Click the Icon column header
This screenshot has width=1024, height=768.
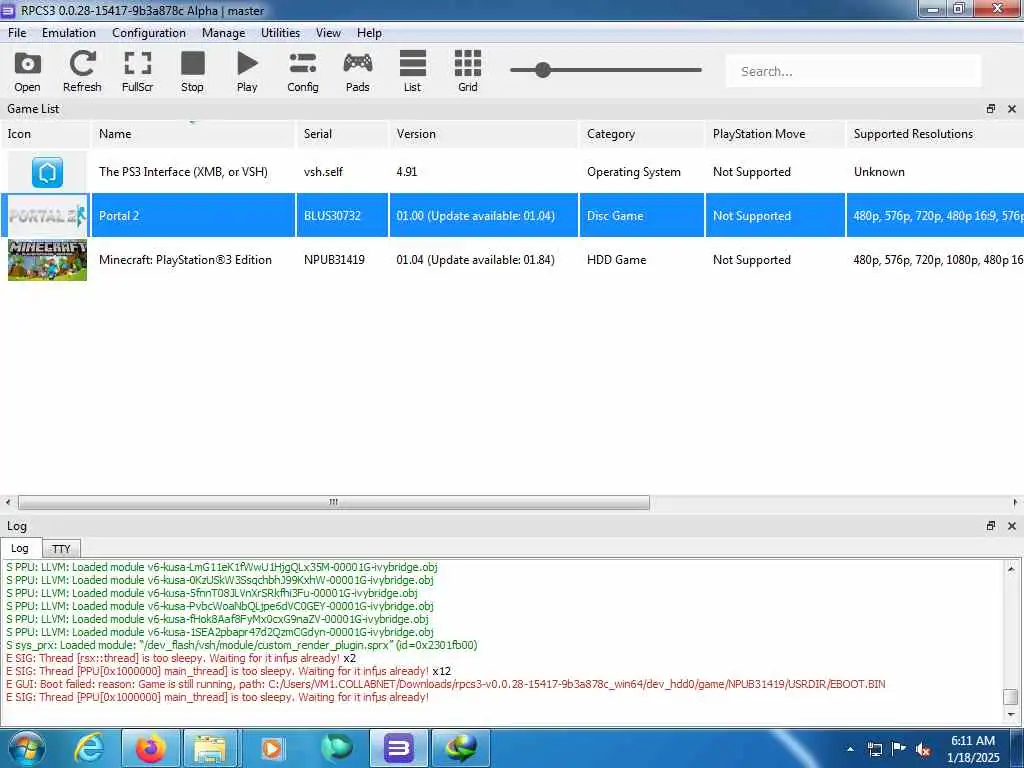click(x=45, y=134)
